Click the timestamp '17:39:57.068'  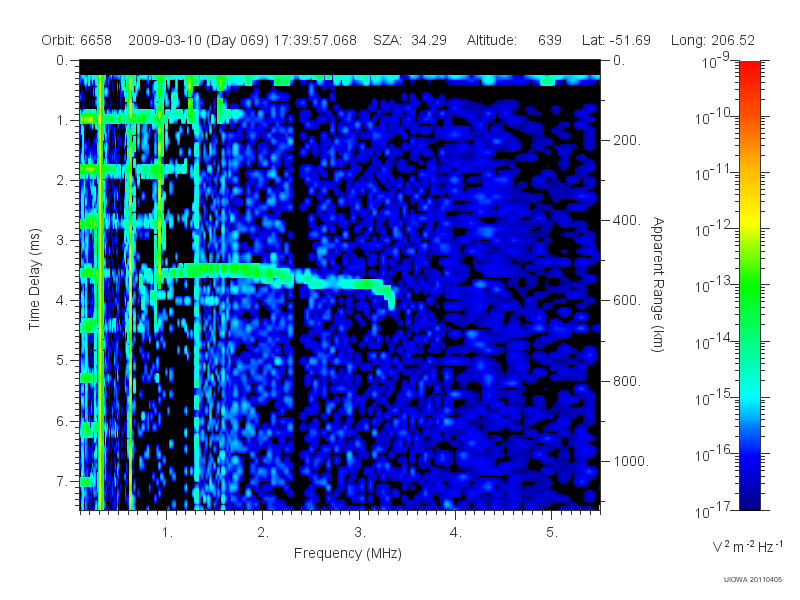(315, 40)
